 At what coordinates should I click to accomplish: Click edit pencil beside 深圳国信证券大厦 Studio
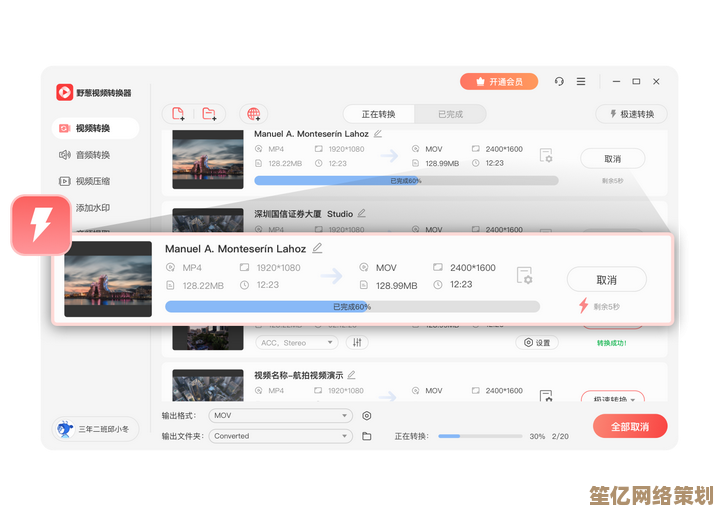[x=362, y=213]
